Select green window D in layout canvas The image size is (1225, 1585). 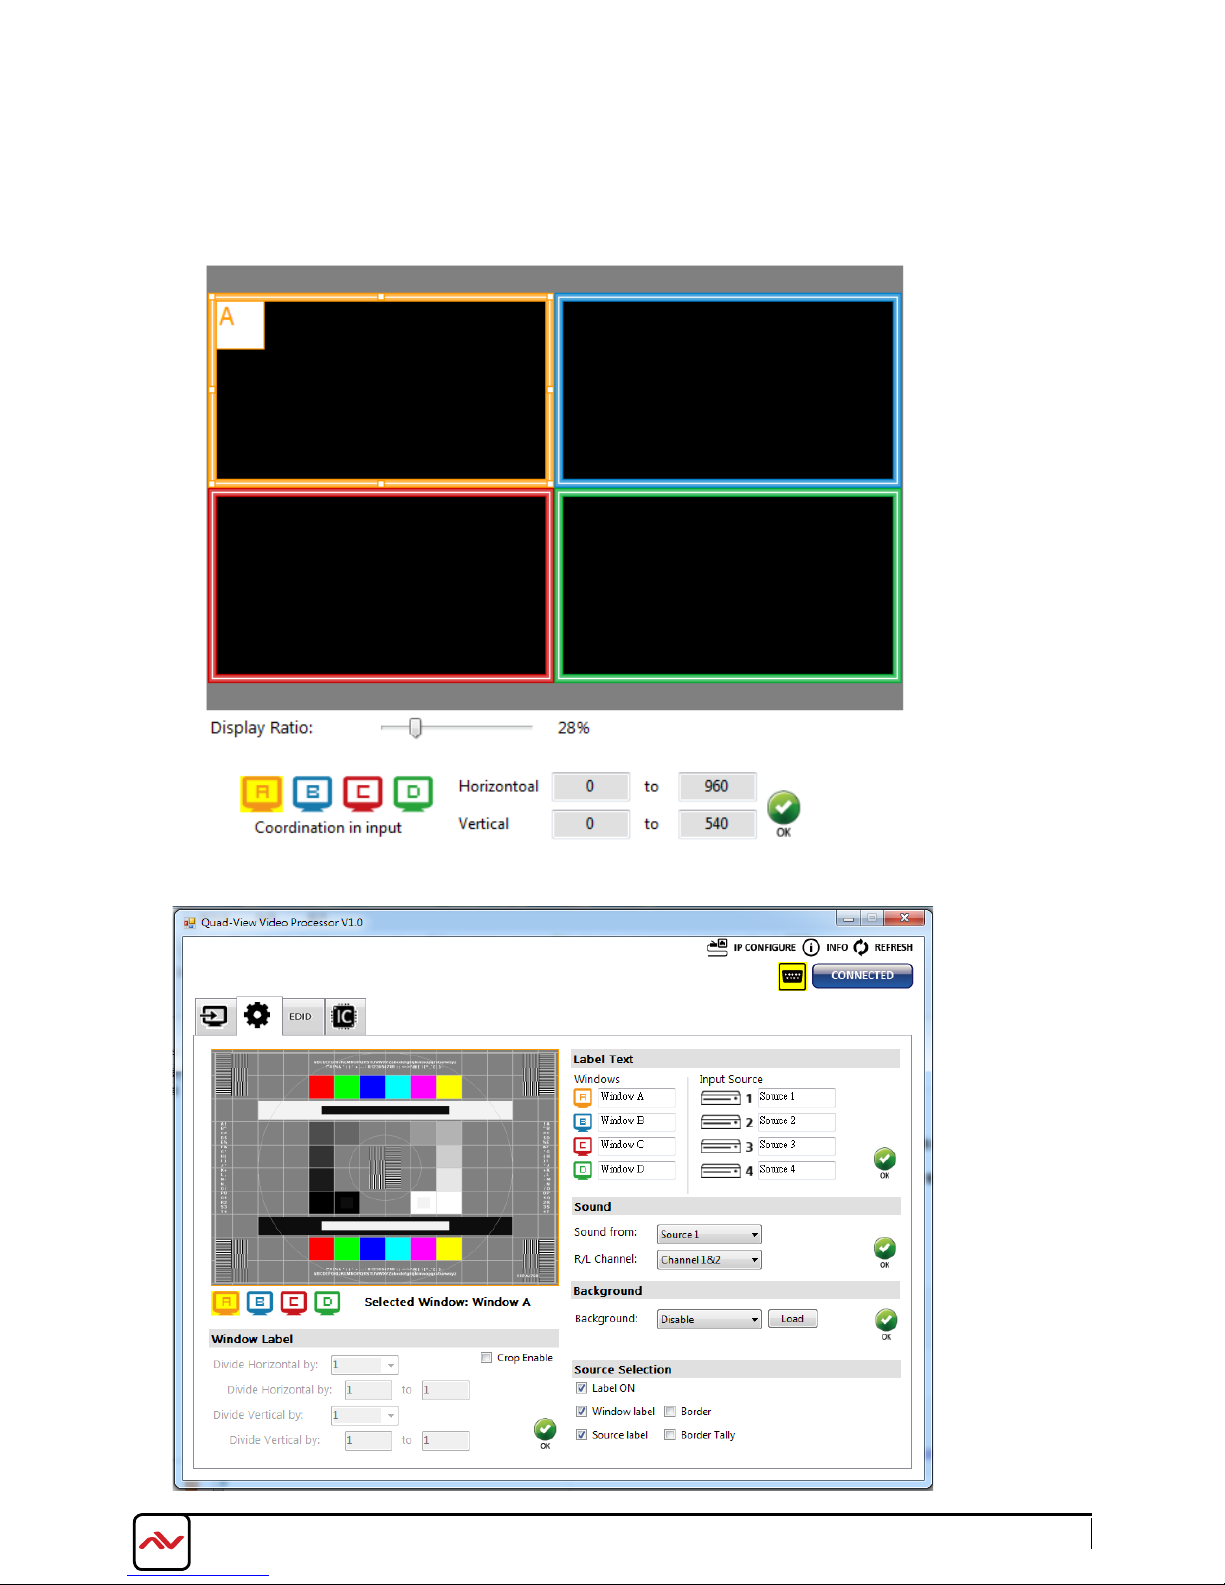click(728, 584)
